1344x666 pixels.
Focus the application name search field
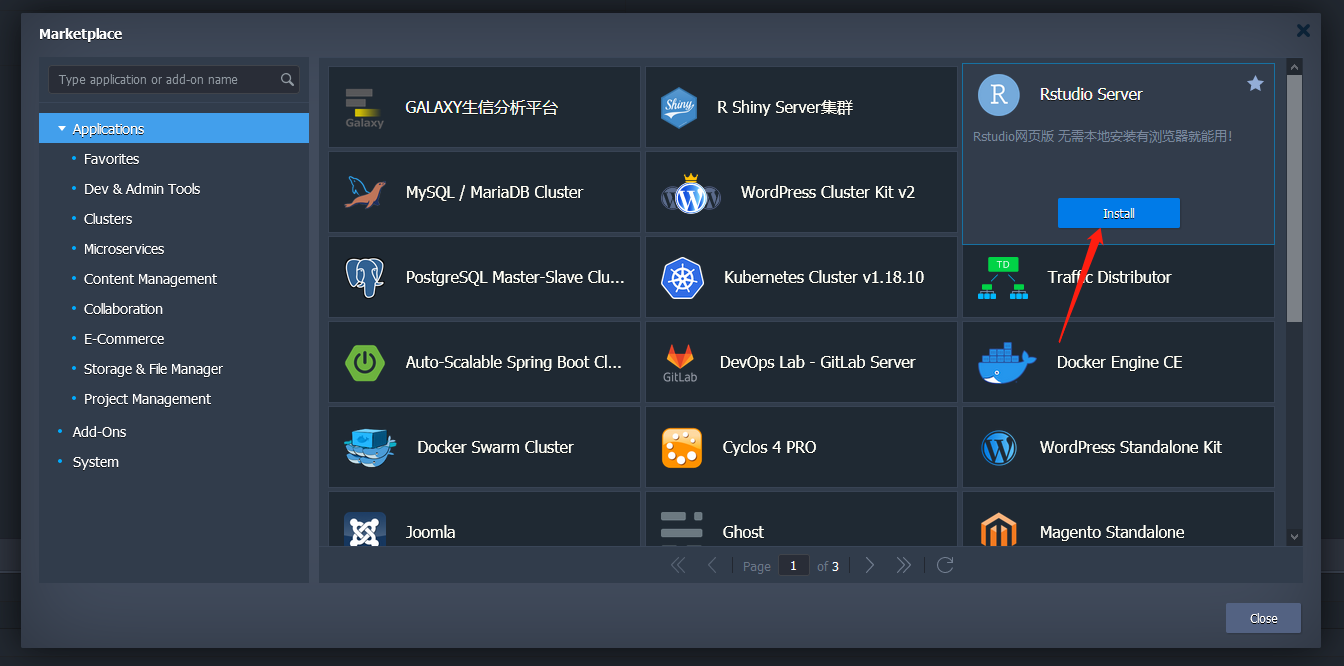(166, 80)
